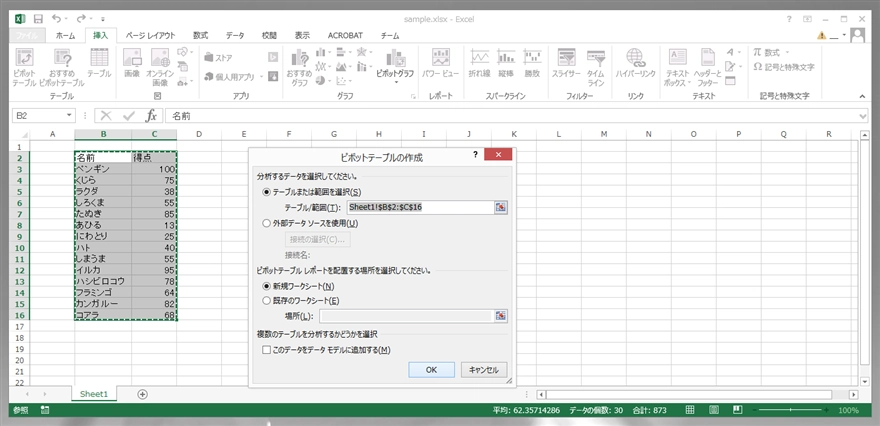Insert a Column sparkline (縦棒)
The width and height of the screenshot is (880, 426).
pyautogui.click(x=506, y=63)
